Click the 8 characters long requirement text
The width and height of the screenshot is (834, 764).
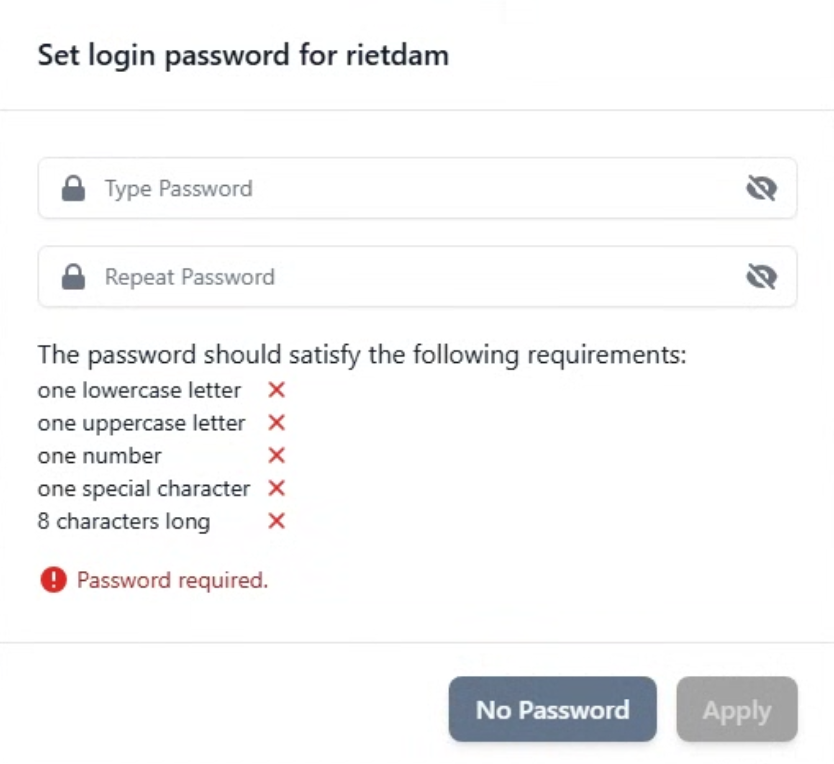(124, 522)
